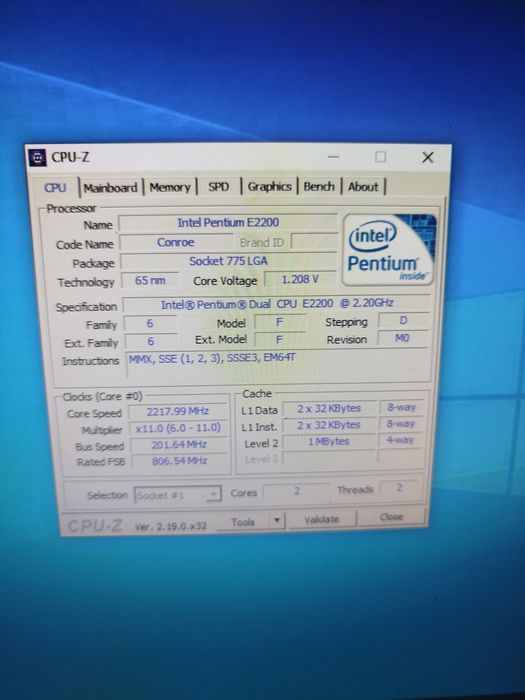Screen dimensions: 525x700
Task: Select the SPD tab
Action: [x=218, y=187]
